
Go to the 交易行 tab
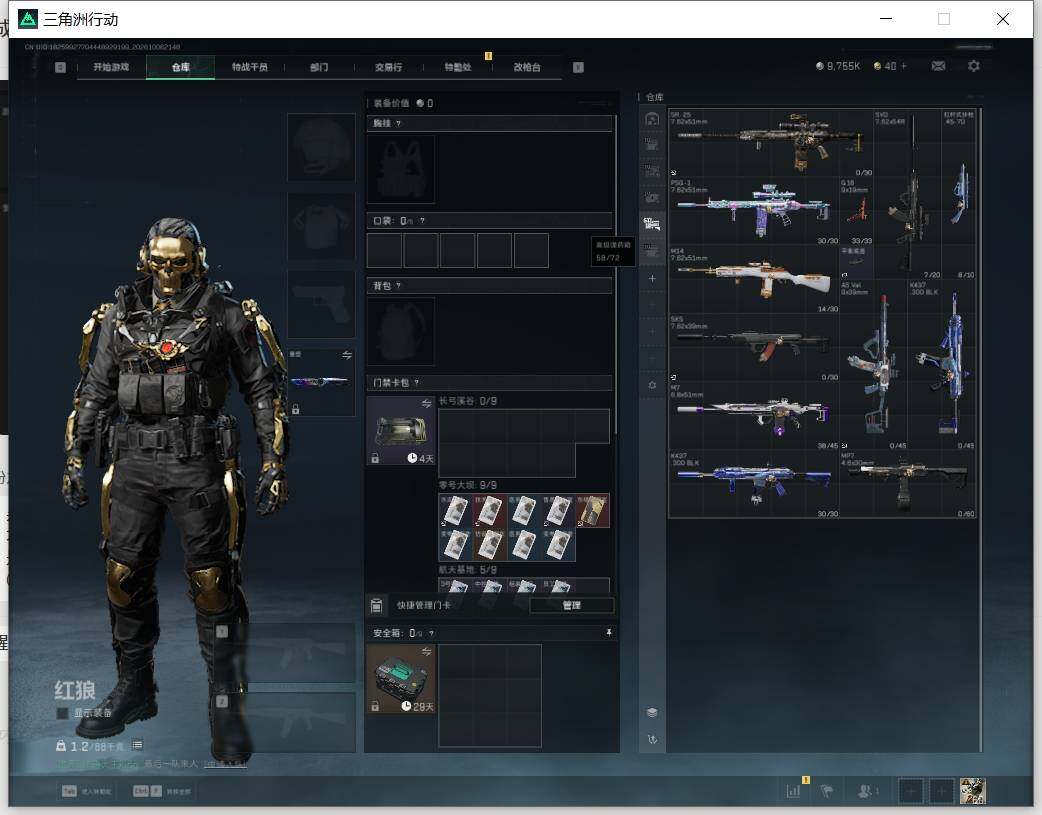tap(388, 67)
